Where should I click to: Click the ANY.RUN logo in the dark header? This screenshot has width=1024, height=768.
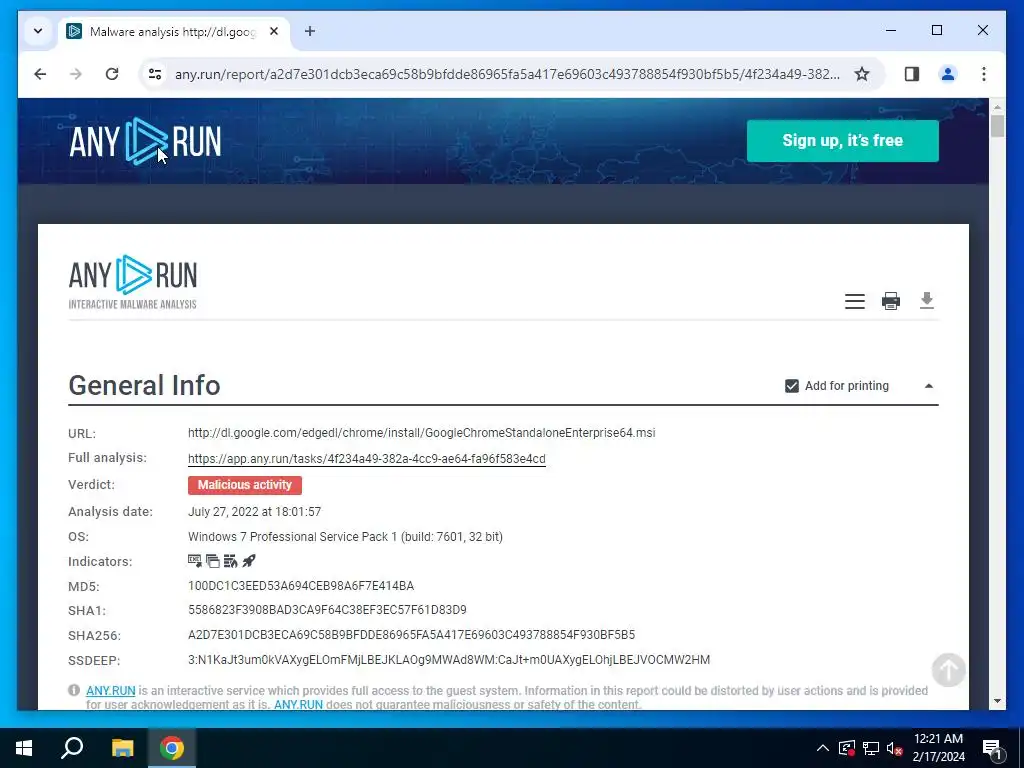pyautogui.click(x=145, y=141)
